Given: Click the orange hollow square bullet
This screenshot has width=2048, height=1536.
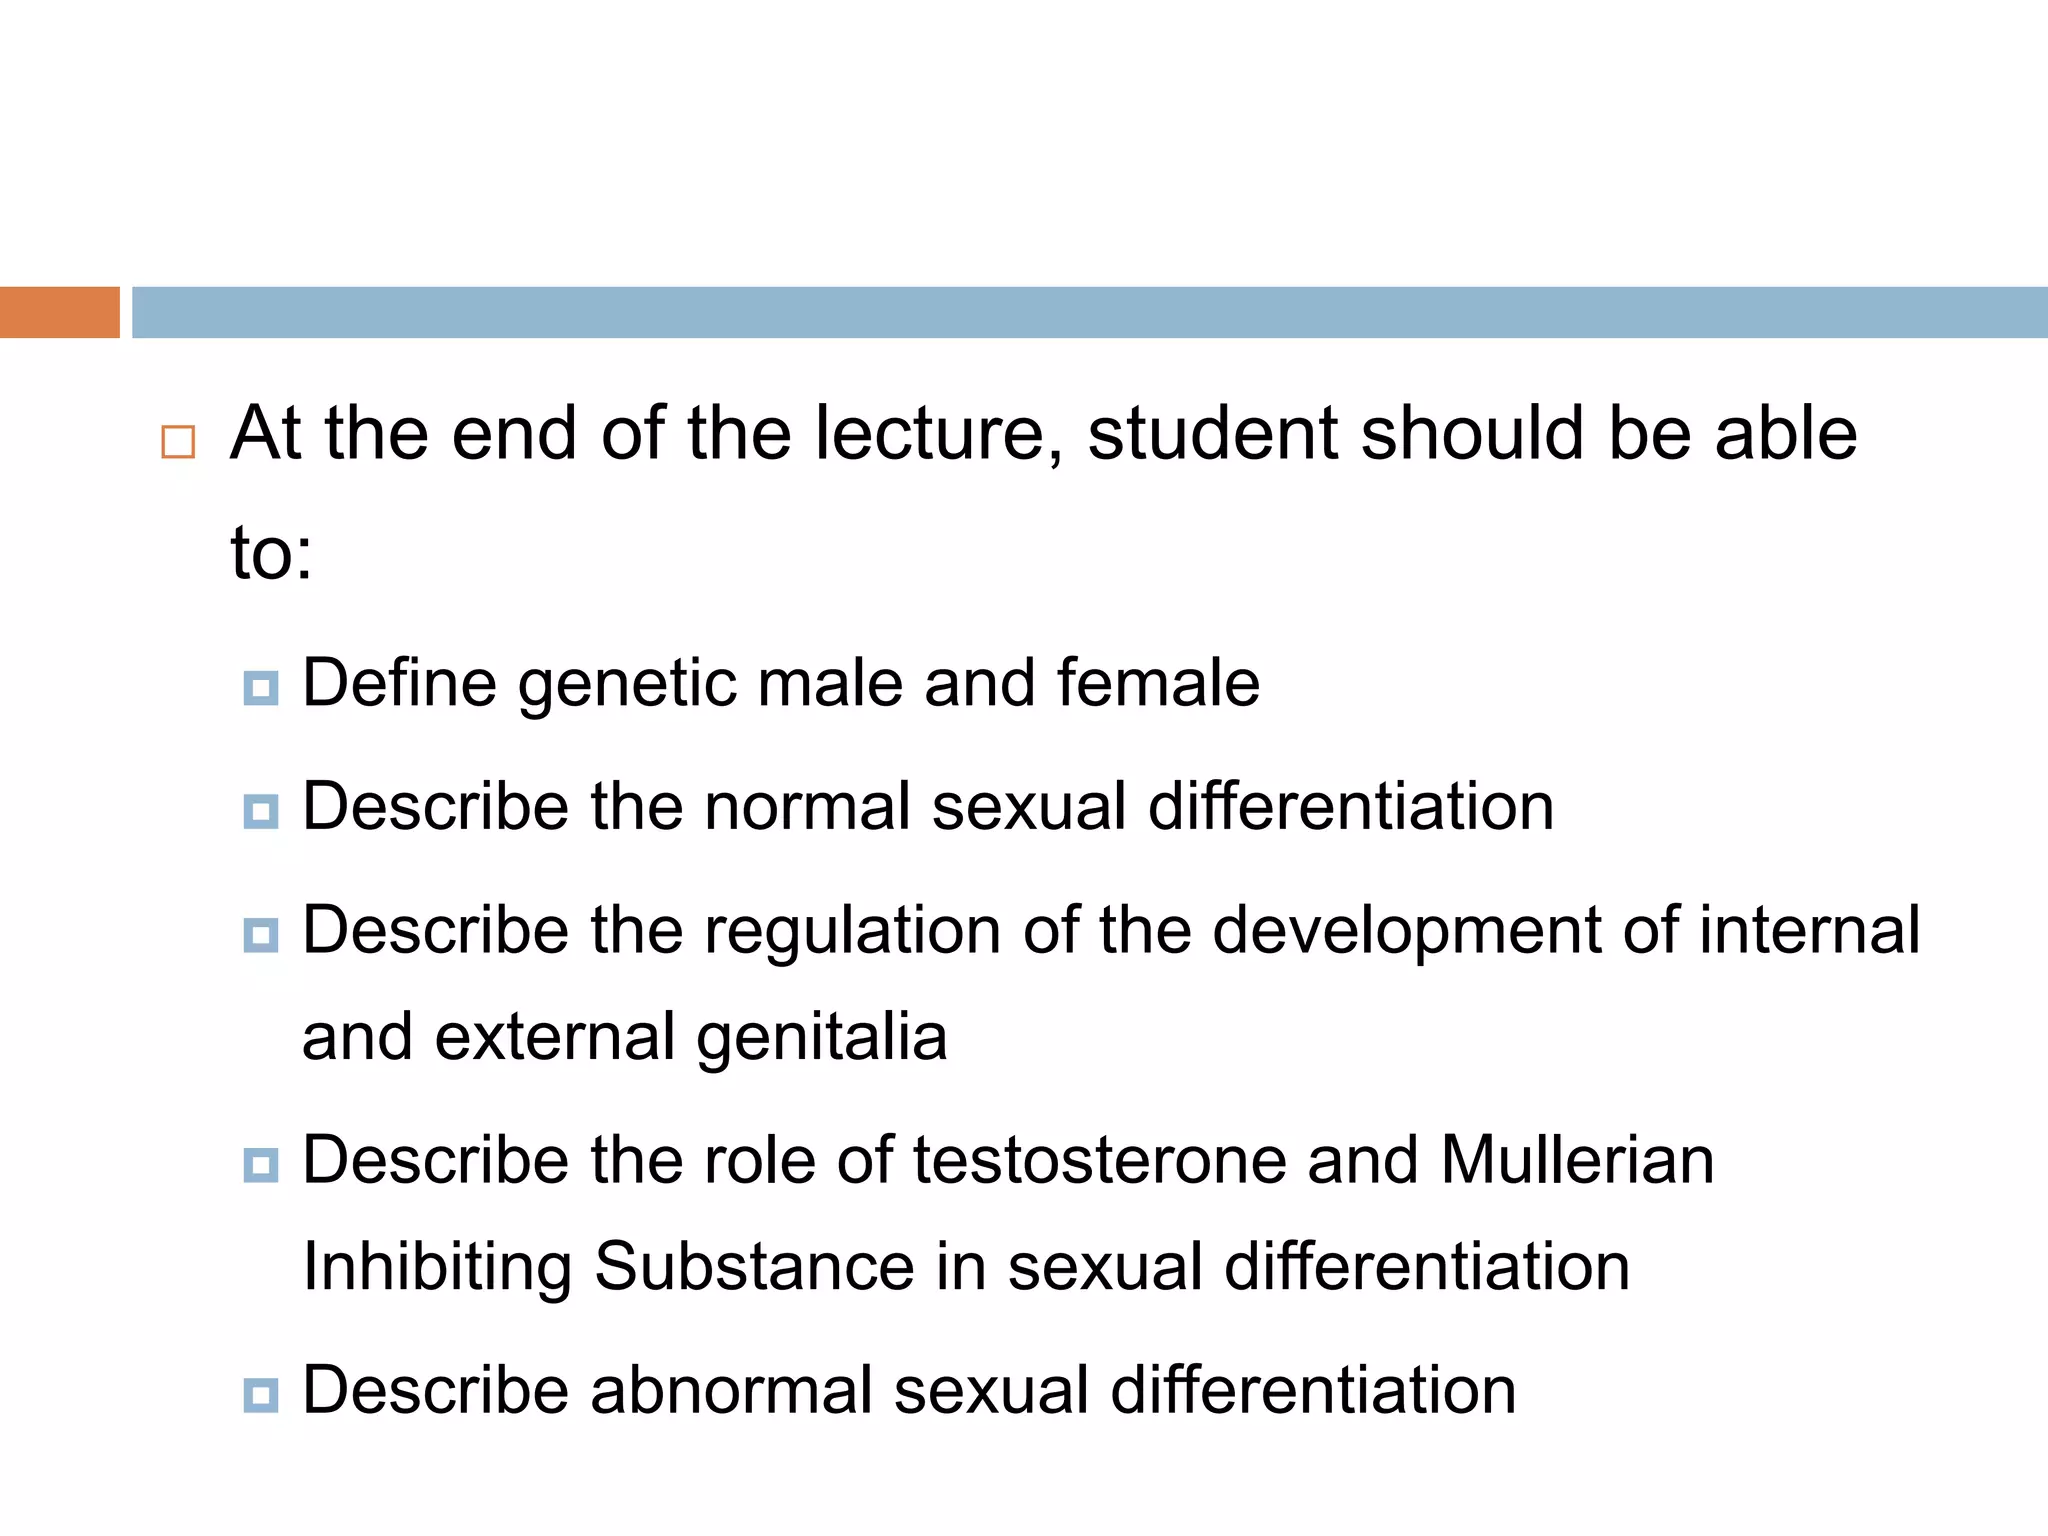Looking at the screenshot, I should click(178, 441).
